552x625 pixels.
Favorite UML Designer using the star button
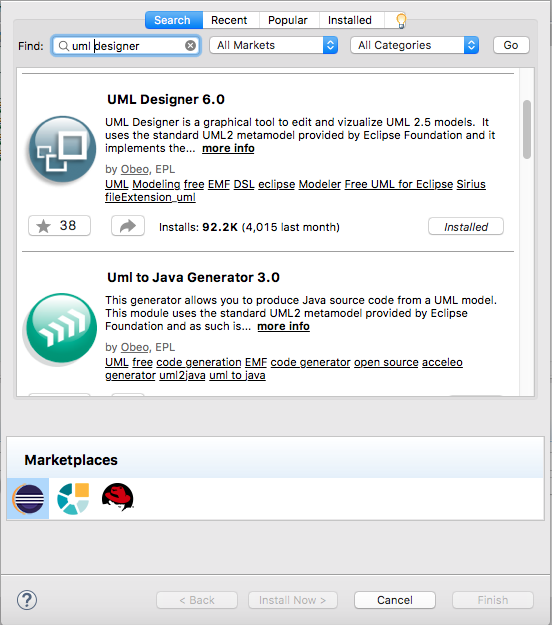pos(59,226)
